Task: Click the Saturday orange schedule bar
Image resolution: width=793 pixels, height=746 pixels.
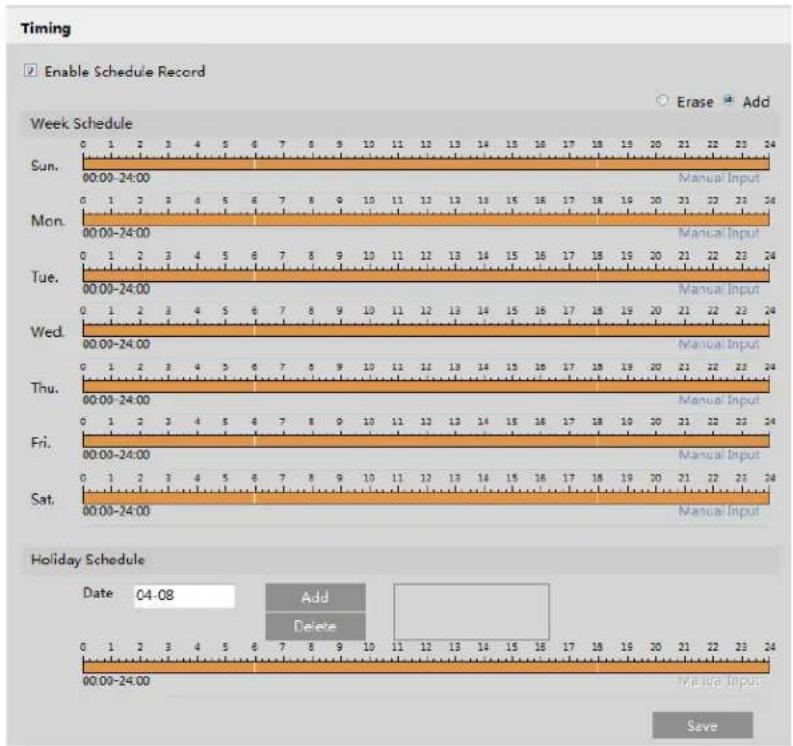Action: [x=426, y=498]
